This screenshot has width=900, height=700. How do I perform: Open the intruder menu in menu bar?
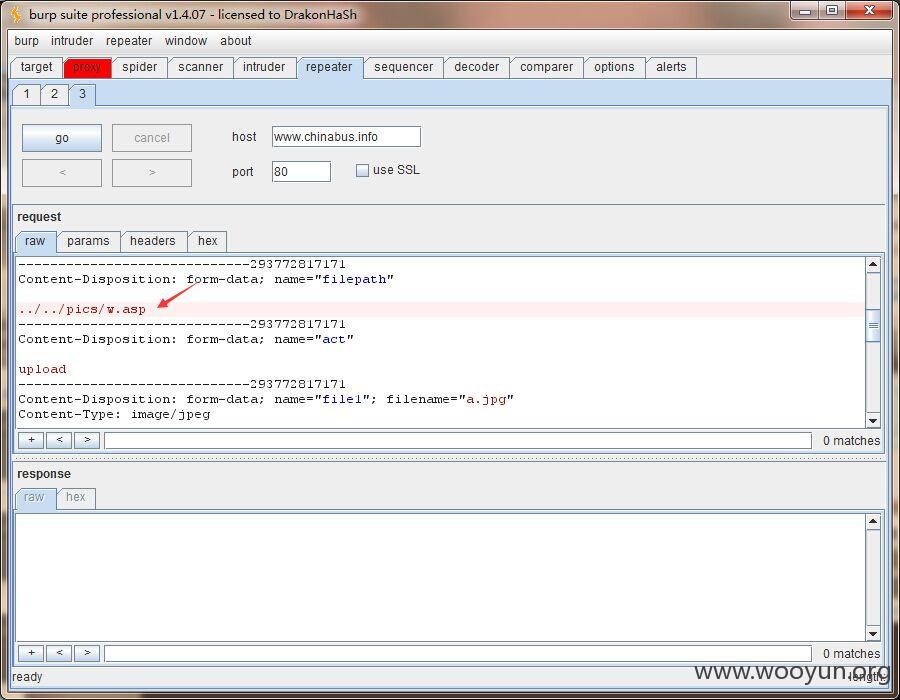coord(72,41)
